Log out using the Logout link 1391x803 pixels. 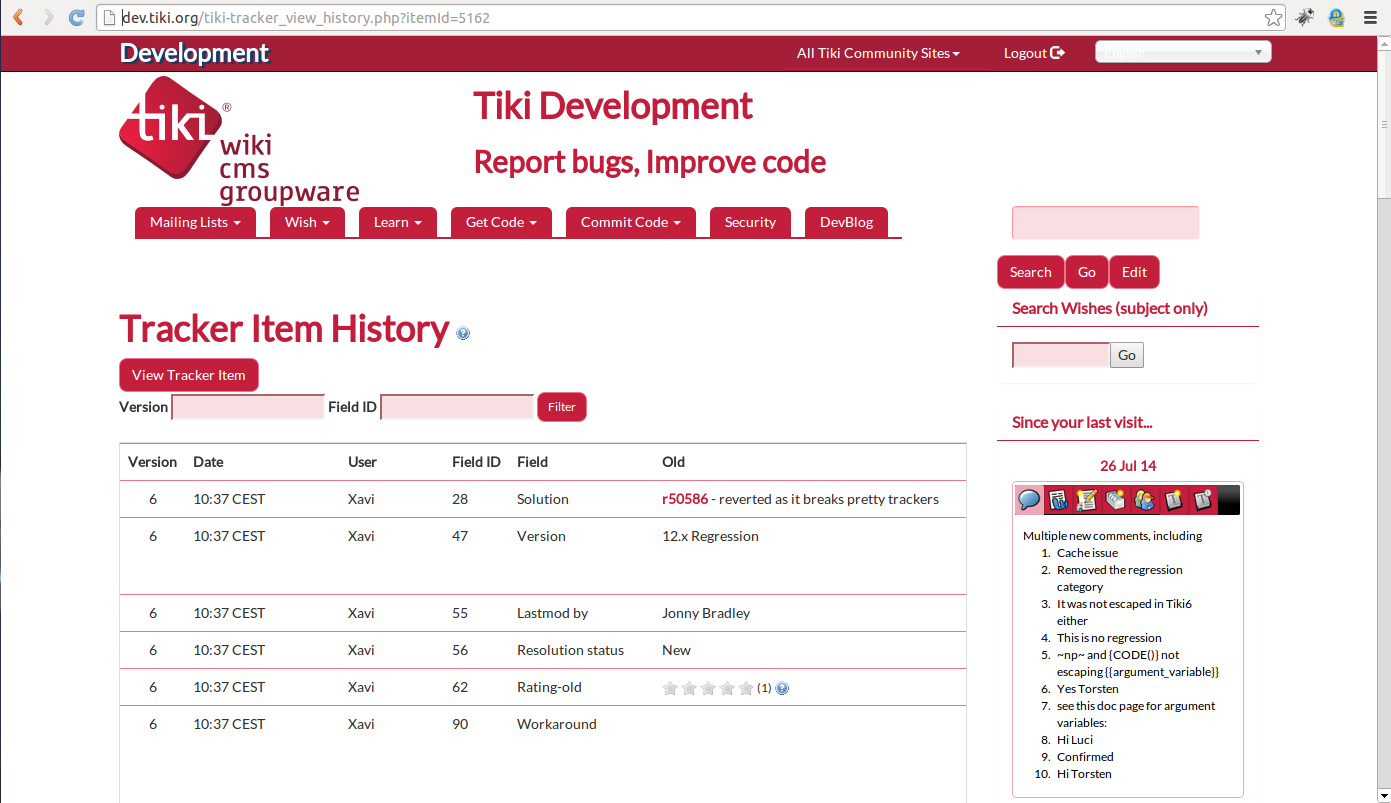tap(1034, 53)
